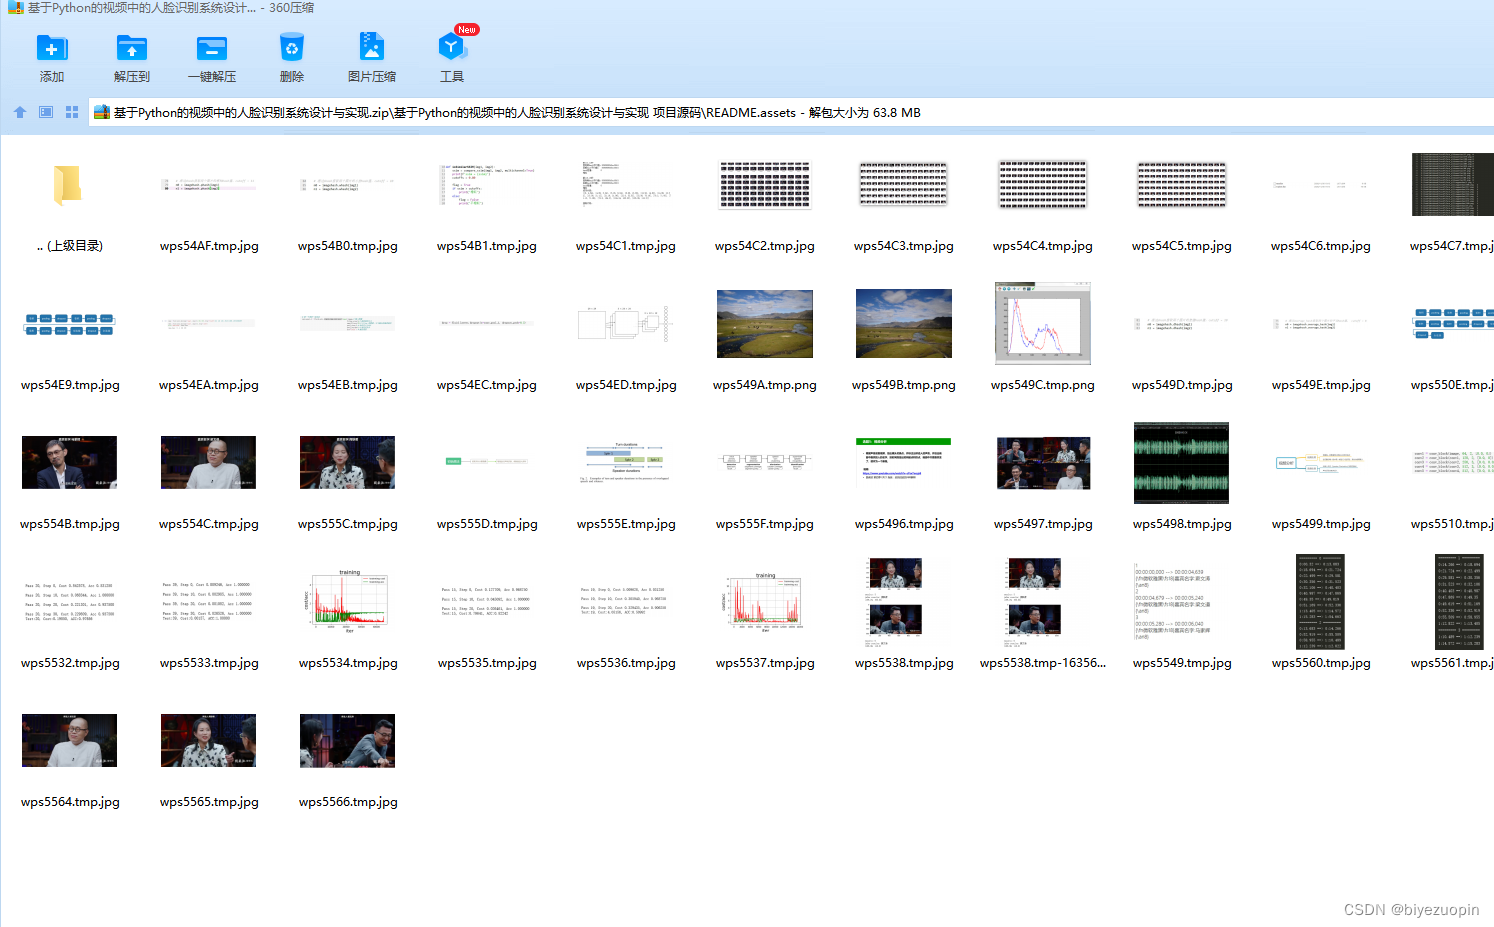Open 图片压缩 image compression

tap(371, 48)
